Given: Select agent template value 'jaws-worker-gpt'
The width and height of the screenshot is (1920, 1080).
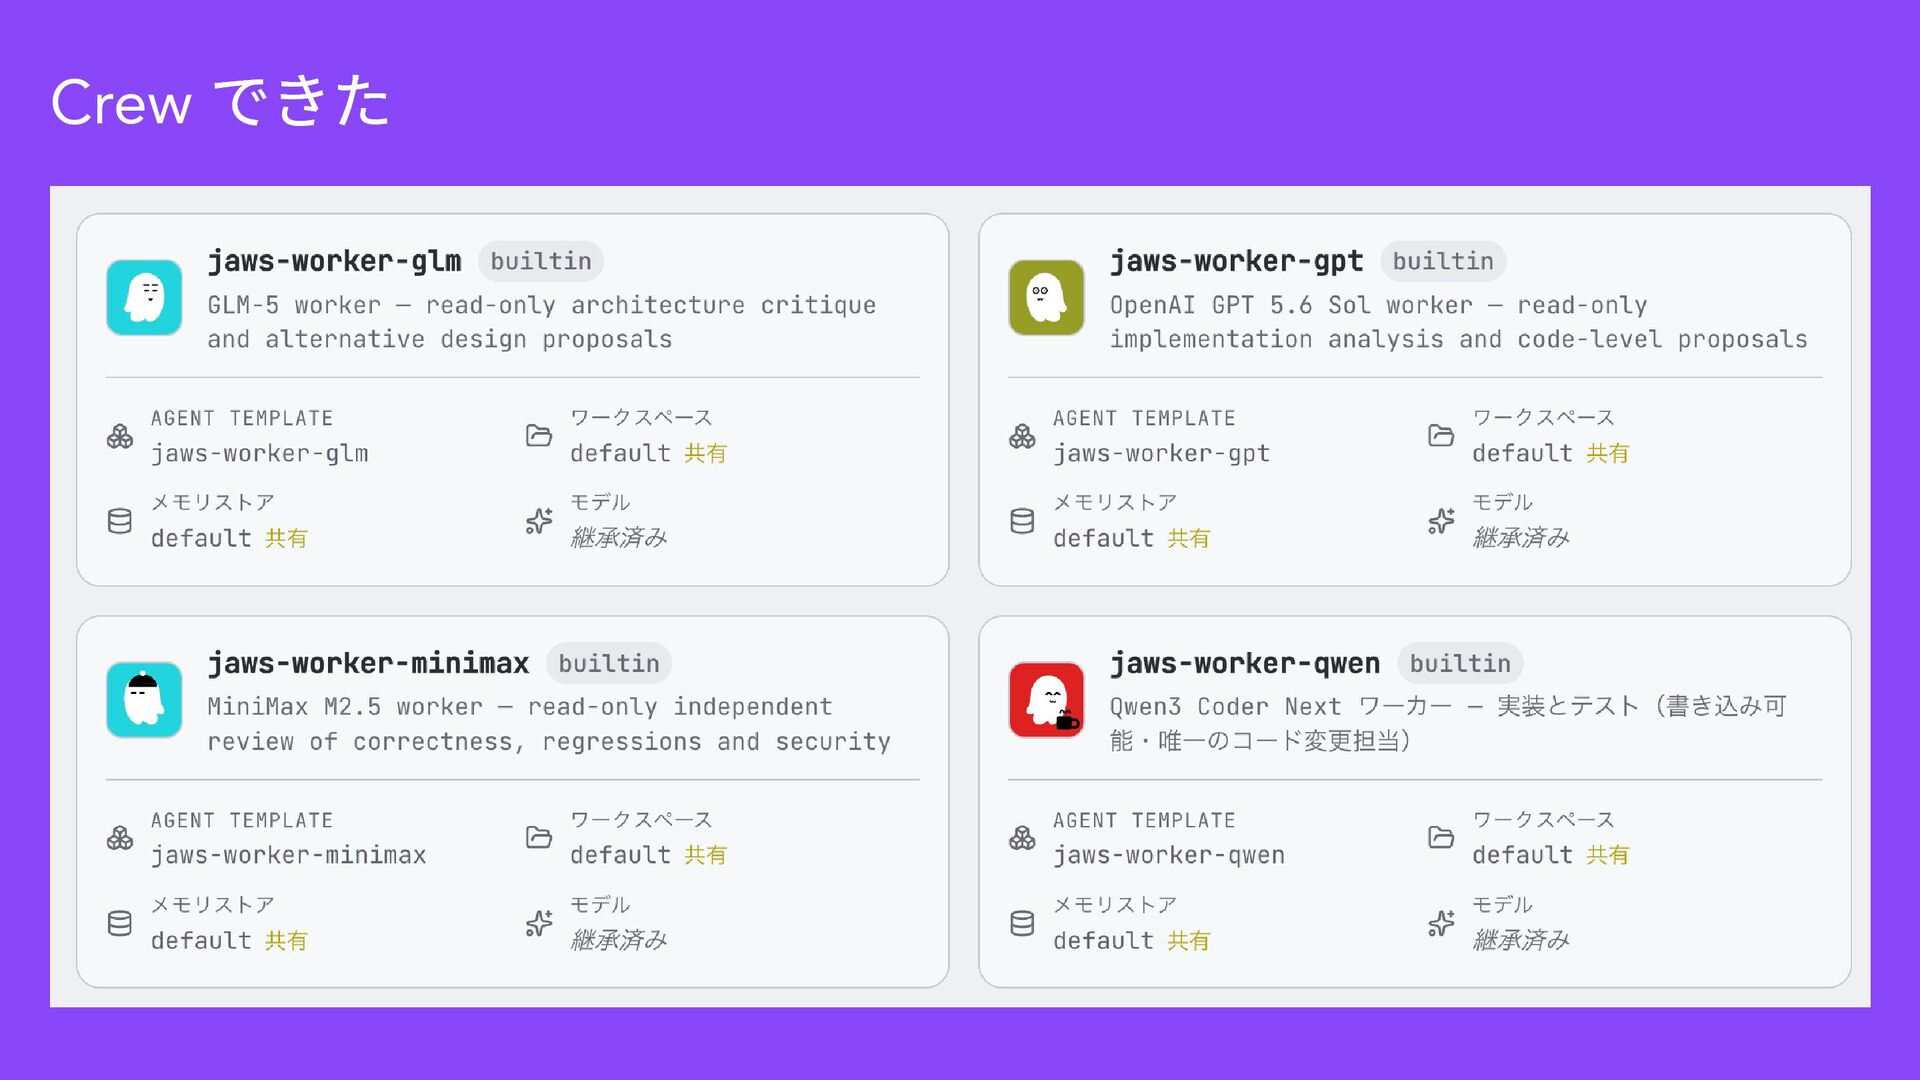Looking at the screenshot, I should coord(1162,454).
